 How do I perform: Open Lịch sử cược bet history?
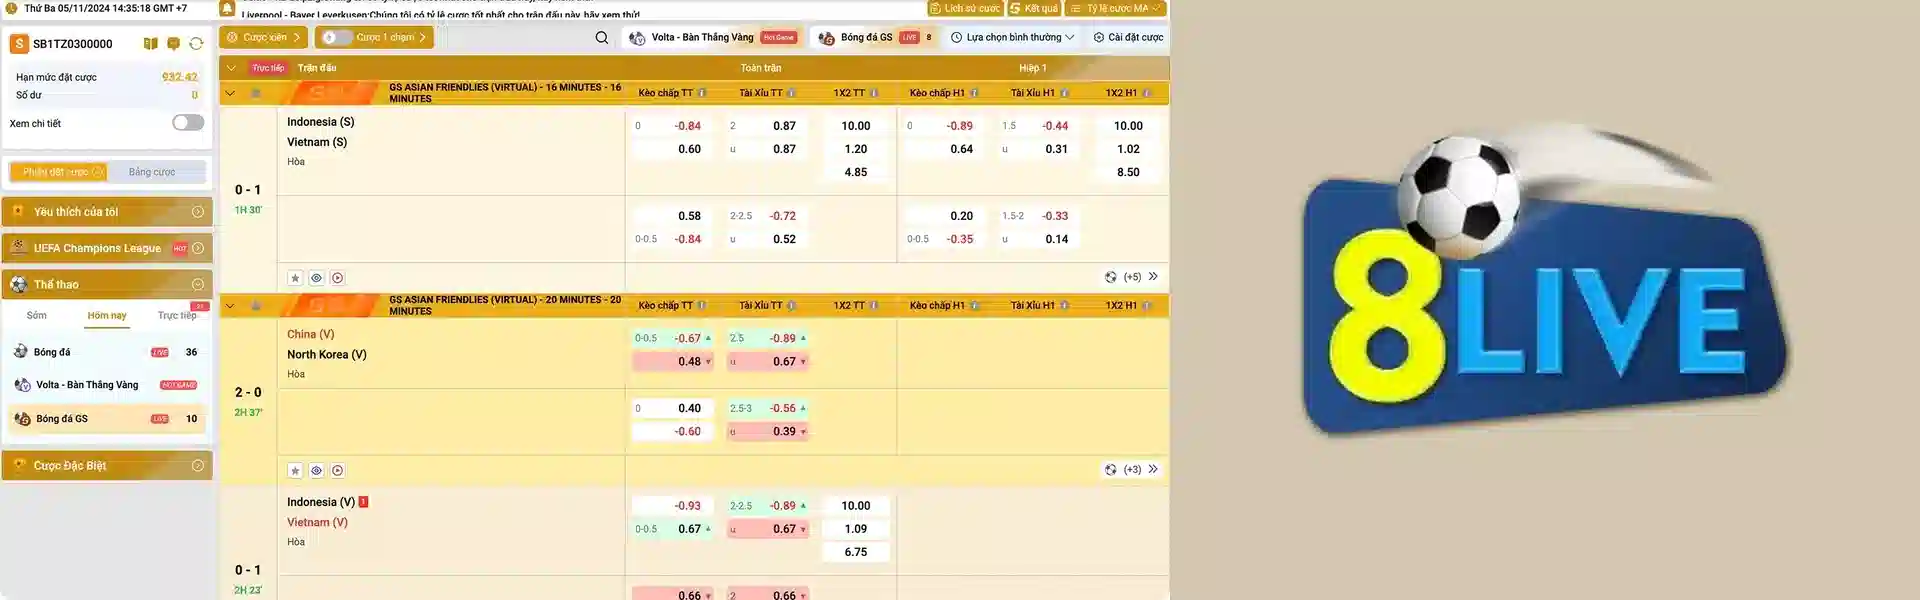tap(964, 8)
